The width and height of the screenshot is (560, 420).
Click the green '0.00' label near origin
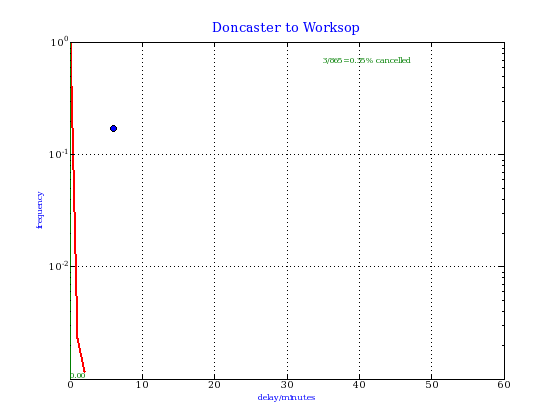(78, 375)
